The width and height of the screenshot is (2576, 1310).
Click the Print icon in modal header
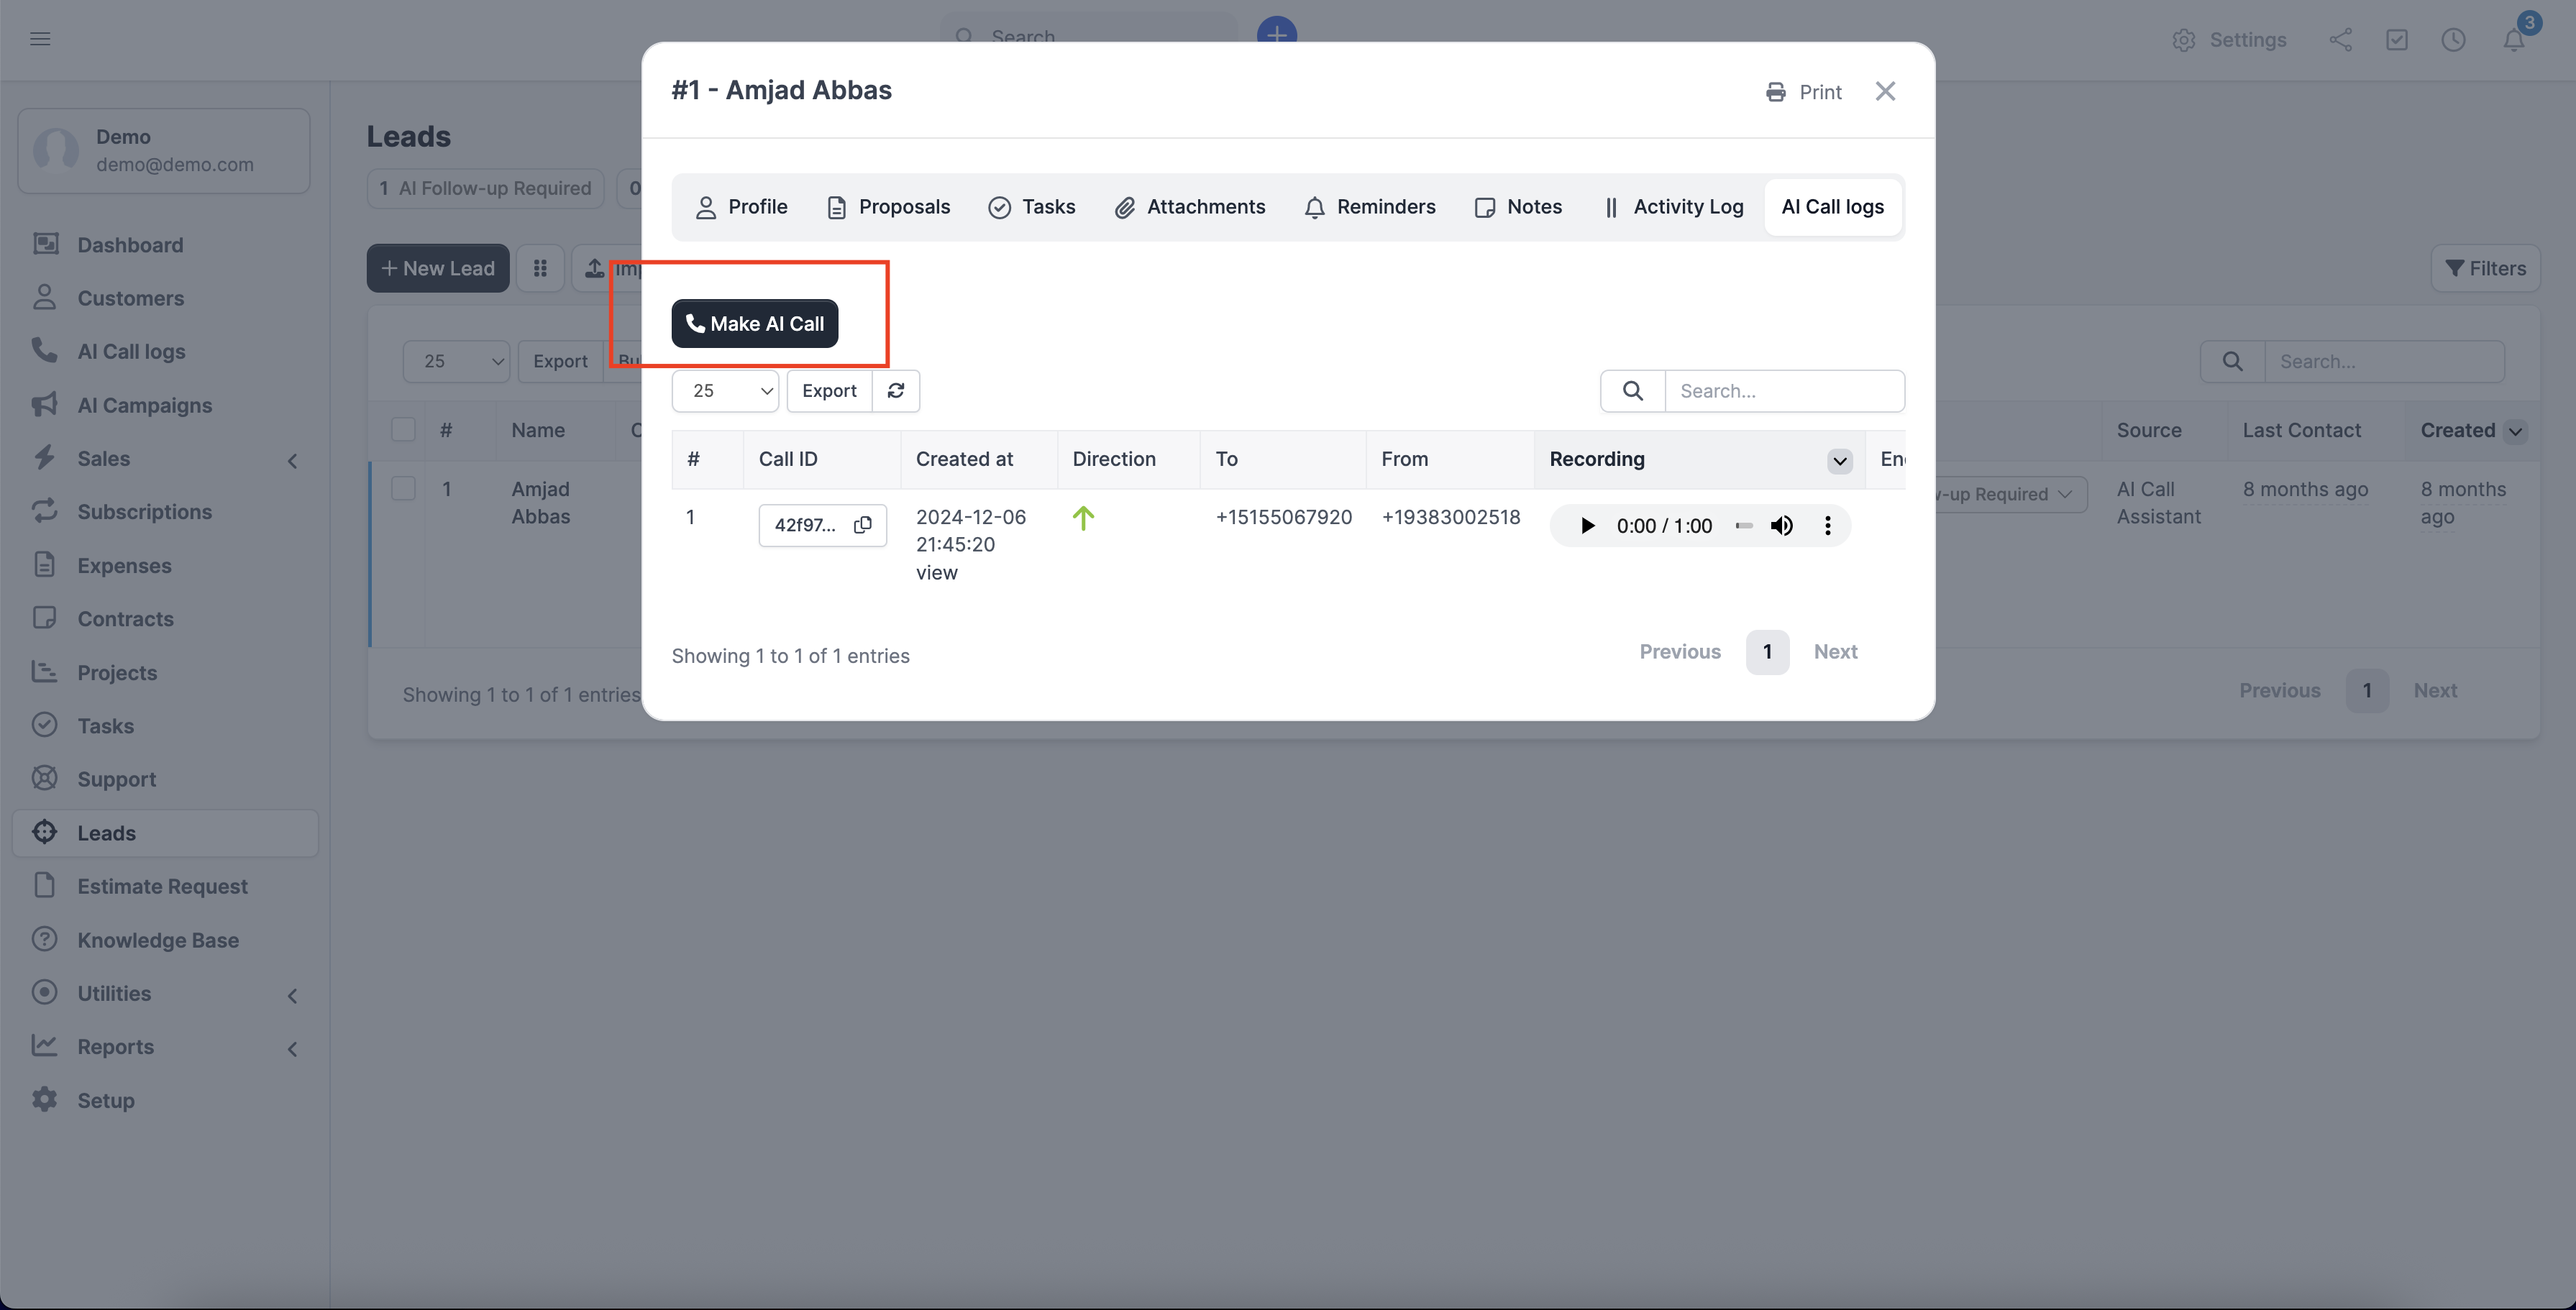[1775, 92]
